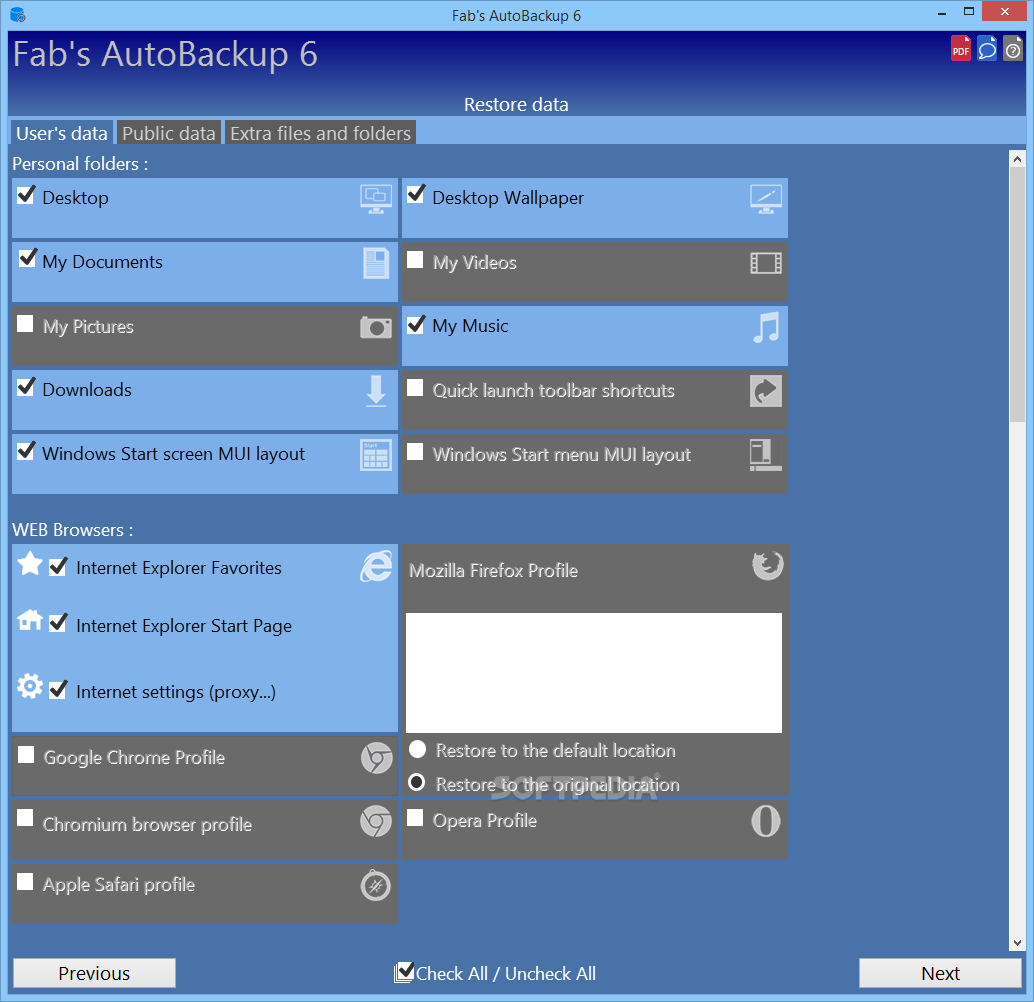The image size is (1034, 1002).
Task: Click the Internet Explorer logo icon
Action: click(x=377, y=567)
